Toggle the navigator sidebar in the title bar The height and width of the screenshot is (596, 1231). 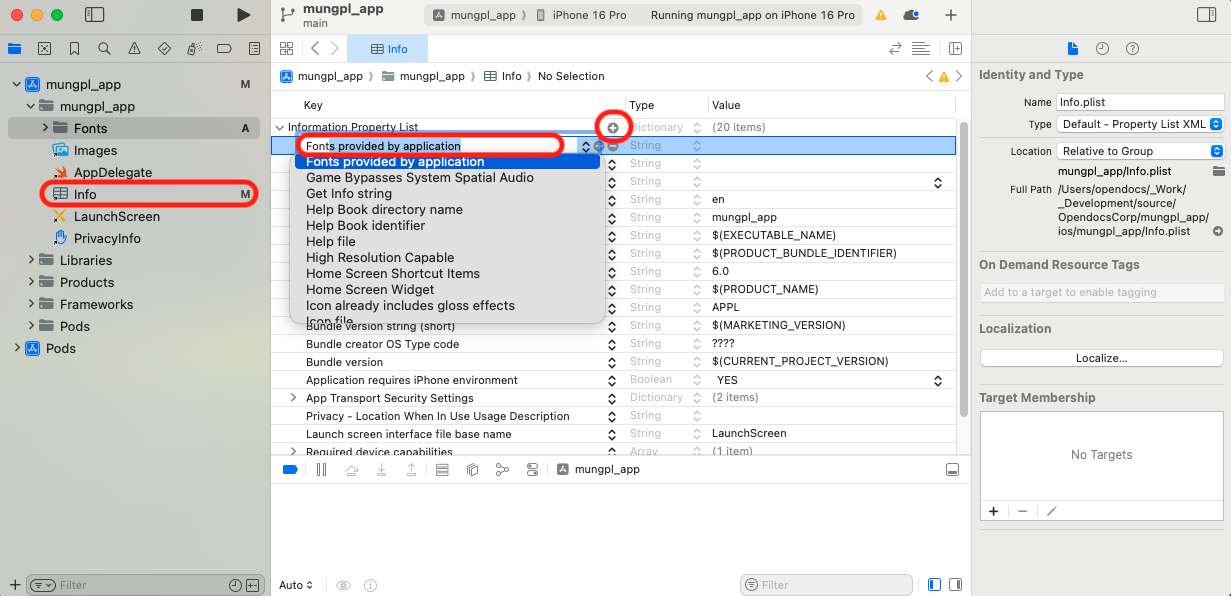[x=94, y=15]
